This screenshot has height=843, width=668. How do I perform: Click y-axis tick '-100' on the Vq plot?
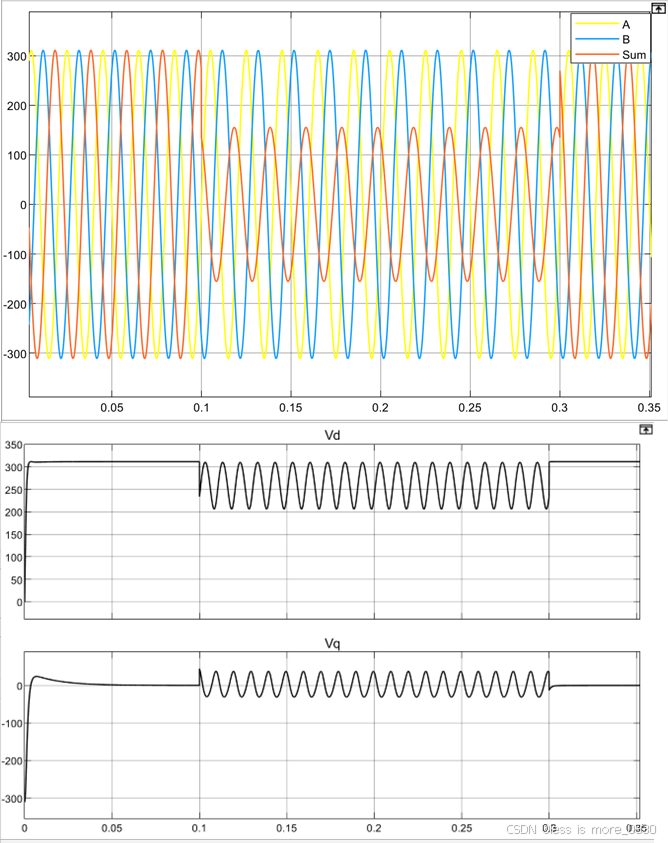(x=12, y=724)
